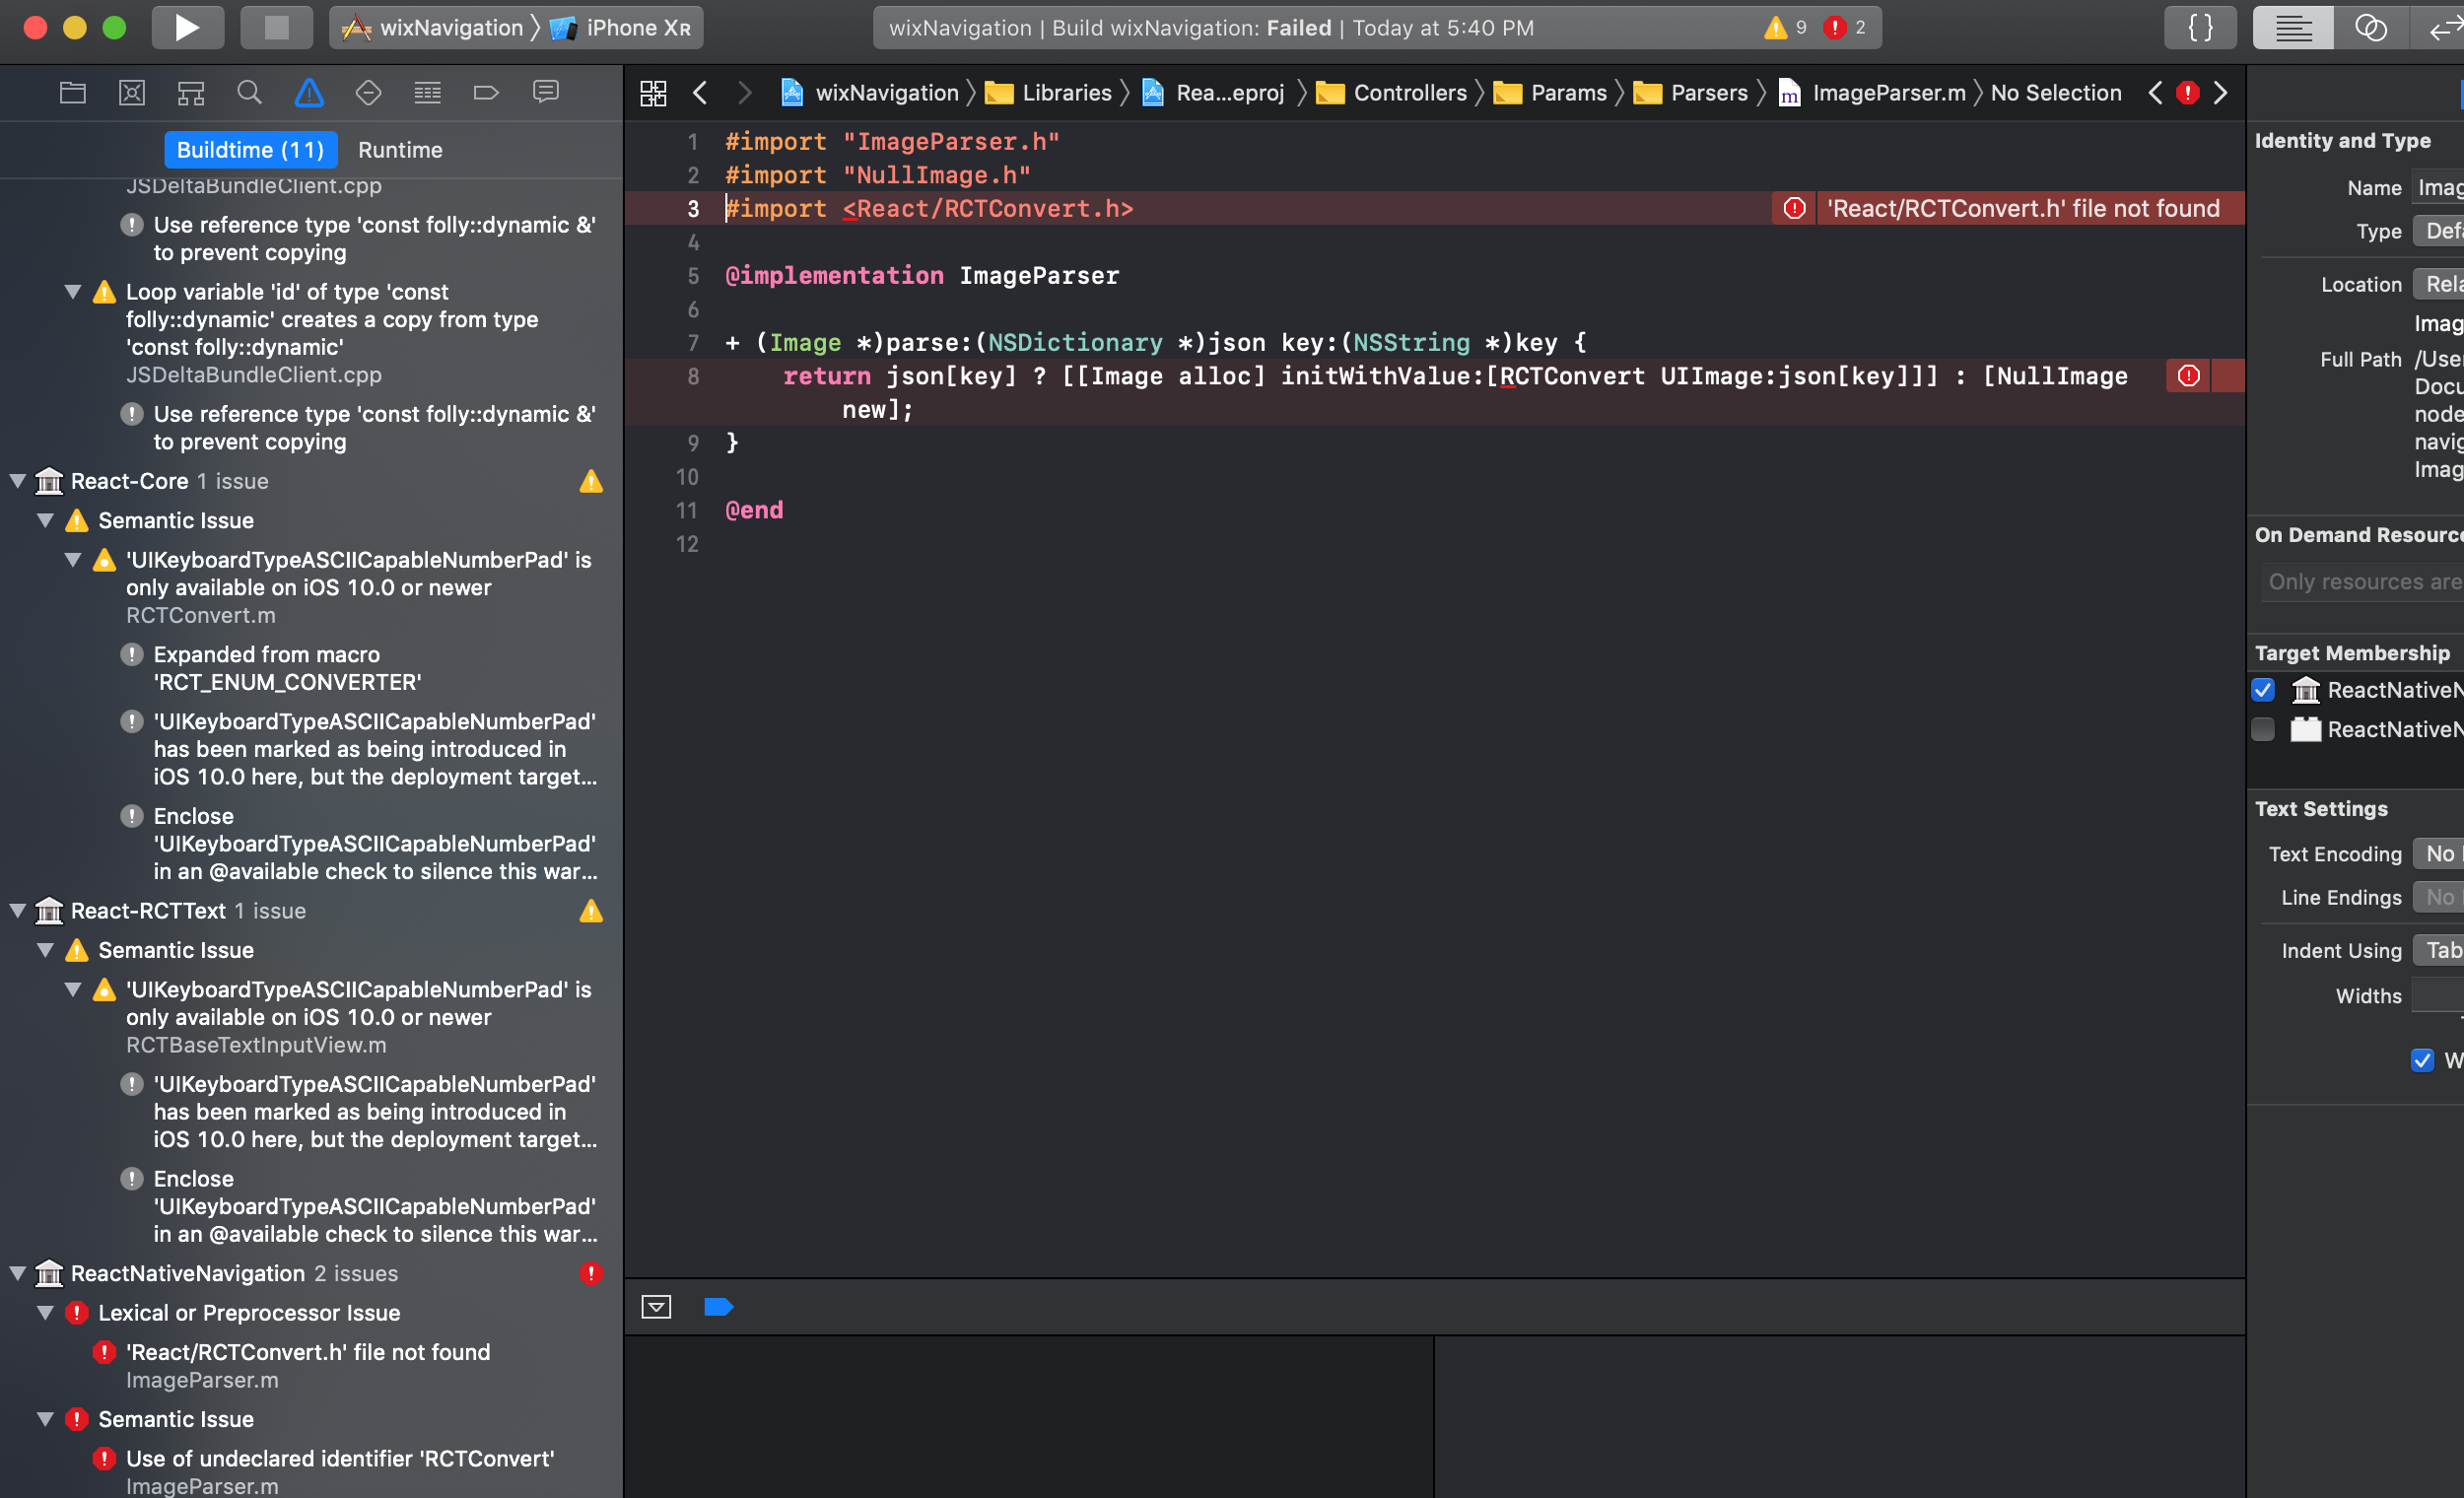Open the Report navigator speech bubble icon

coord(546,92)
